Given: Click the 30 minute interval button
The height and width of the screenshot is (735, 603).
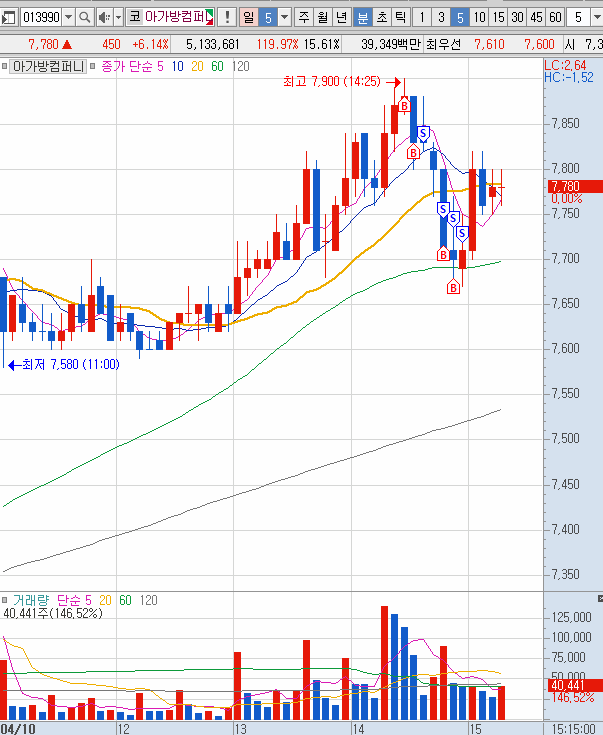Looking at the screenshot, I should click(517, 17).
